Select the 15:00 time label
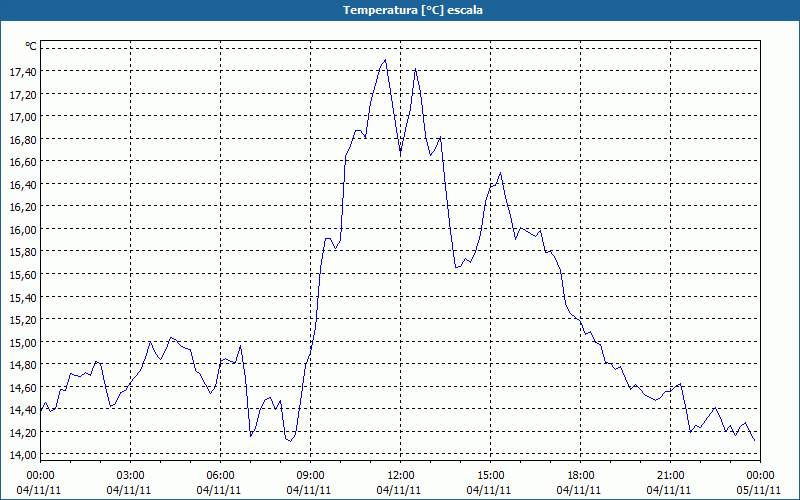The image size is (800, 500). pyautogui.click(x=490, y=476)
